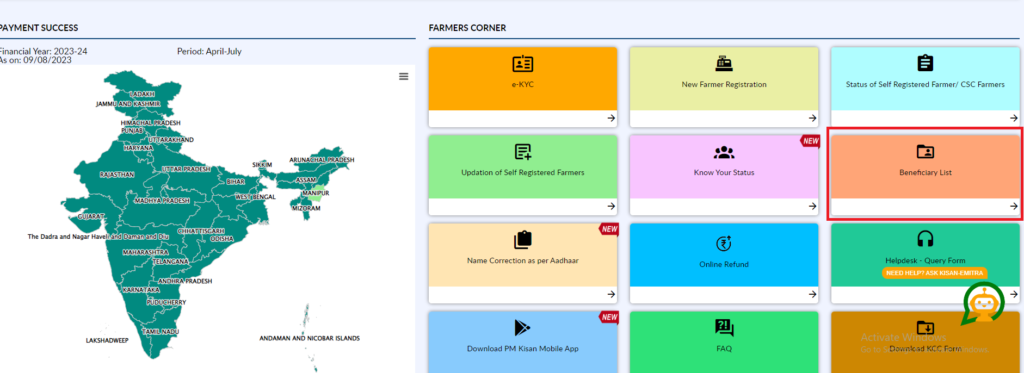Click the Need Help? Ask Kisan-eMitra badge
The image size is (1024, 373).
pyautogui.click(x=934, y=273)
